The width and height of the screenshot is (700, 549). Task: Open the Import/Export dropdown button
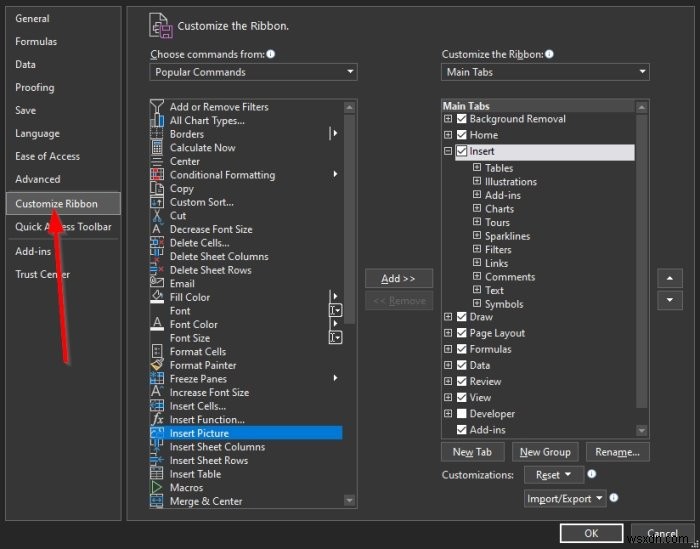tap(565, 499)
